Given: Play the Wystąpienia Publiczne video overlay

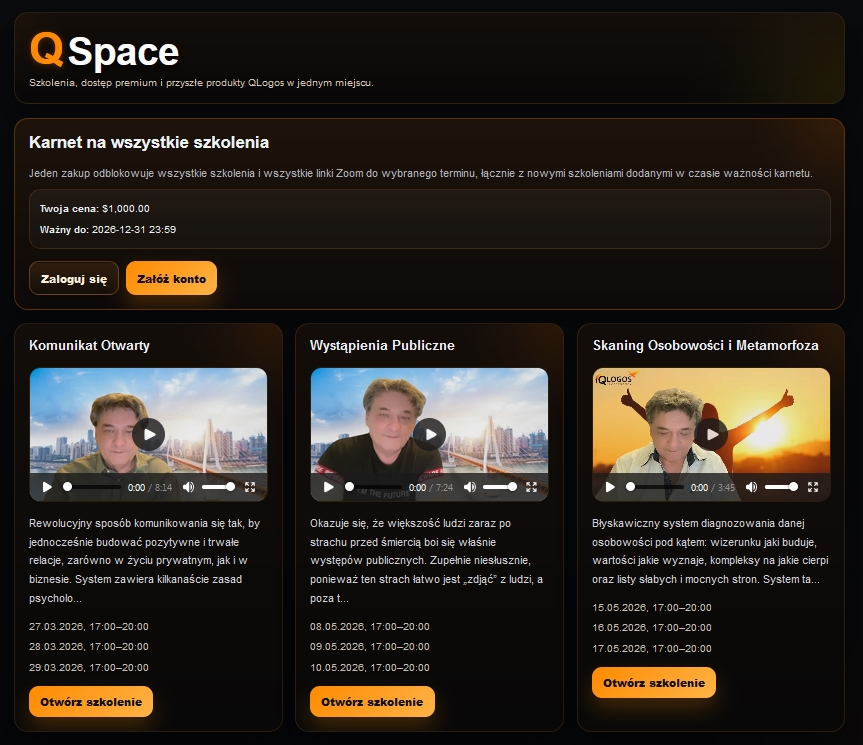Looking at the screenshot, I should click(x=429, y=434).
